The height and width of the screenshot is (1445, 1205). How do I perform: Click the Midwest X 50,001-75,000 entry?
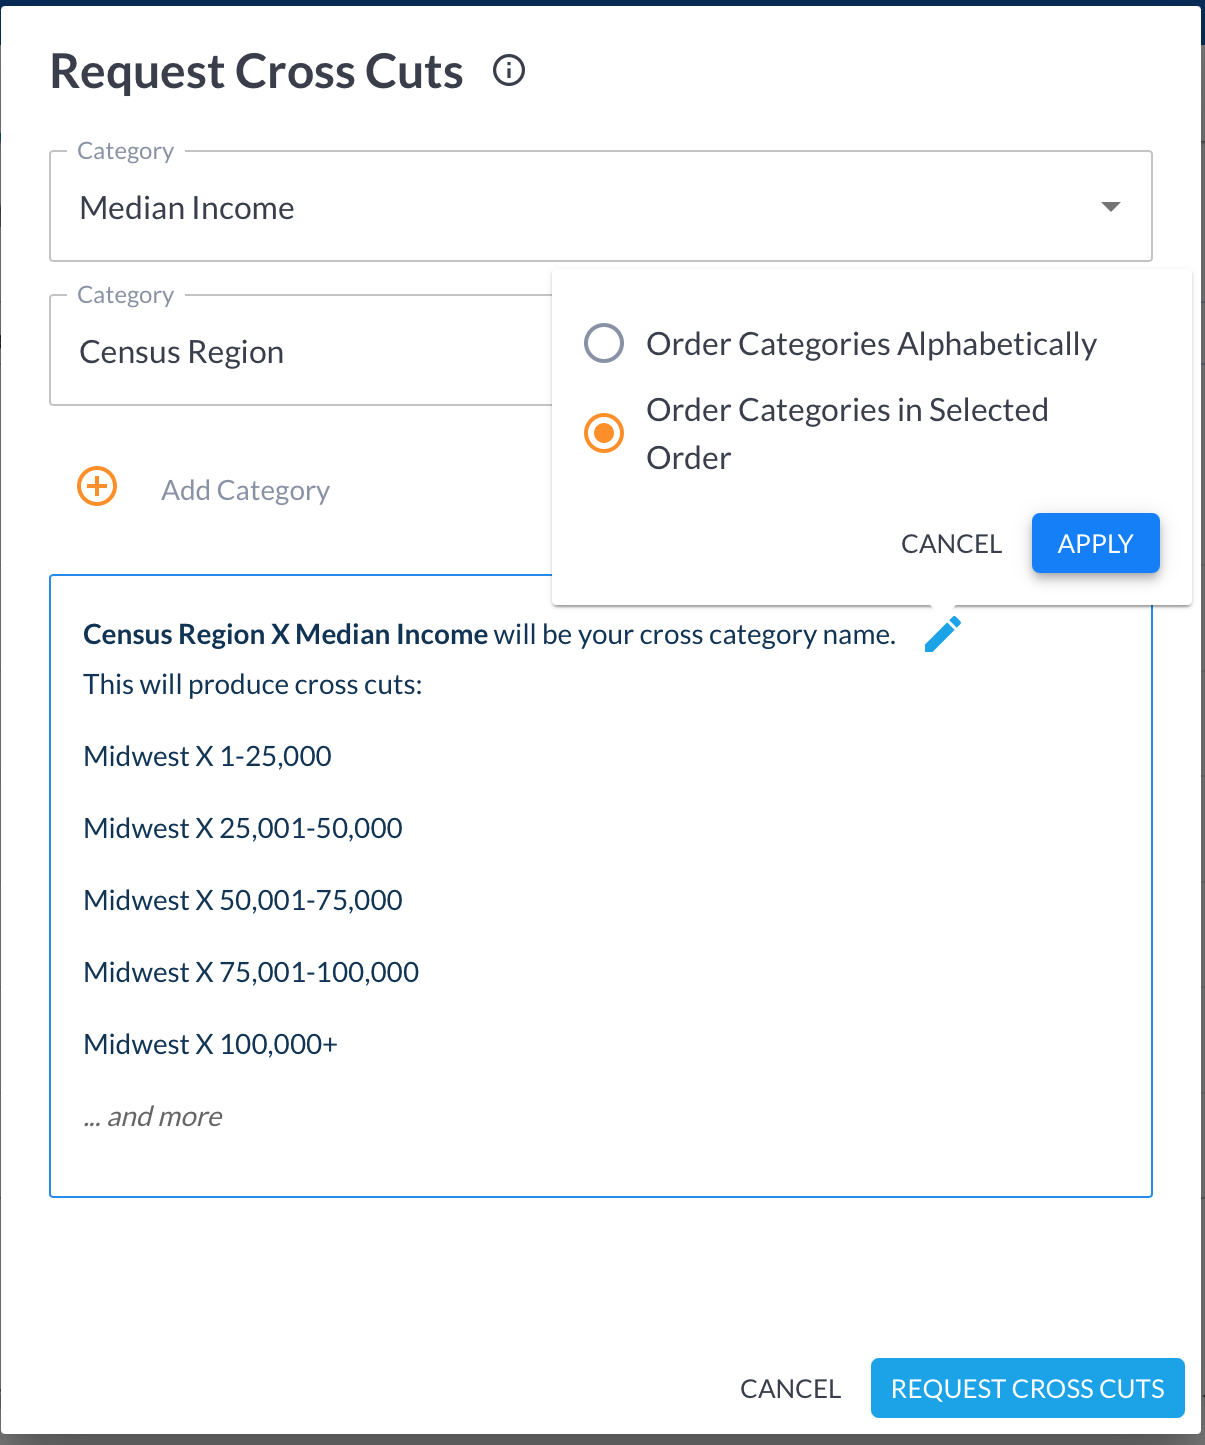[243, 900]
